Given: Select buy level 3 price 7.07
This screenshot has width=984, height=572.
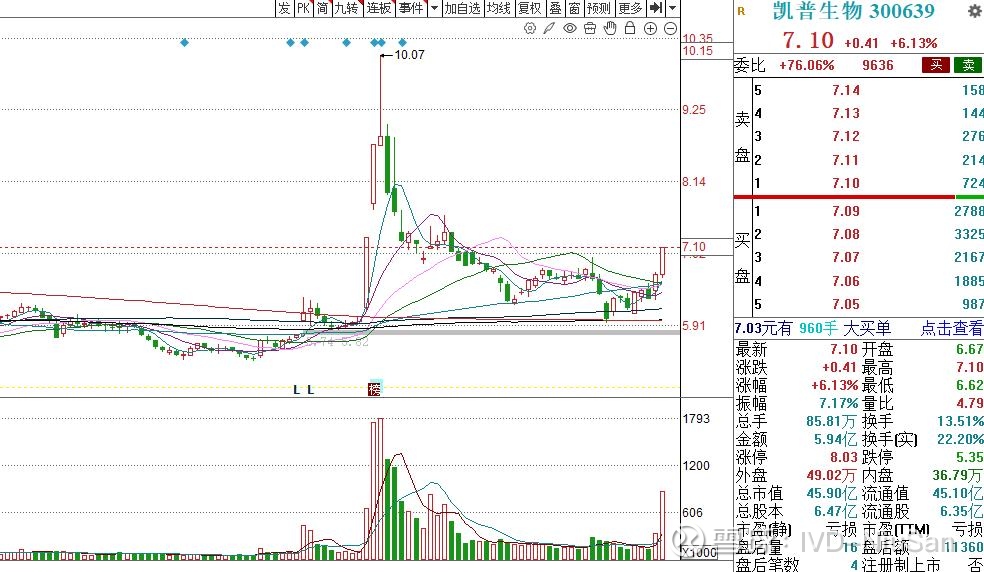Looking at the screenshot, I should (x=845, y=257).
